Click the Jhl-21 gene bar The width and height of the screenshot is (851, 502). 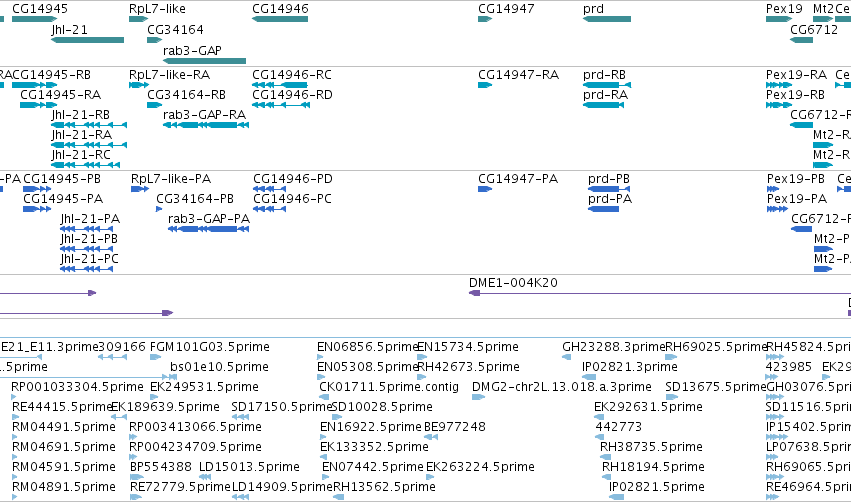tap(87, 40)
